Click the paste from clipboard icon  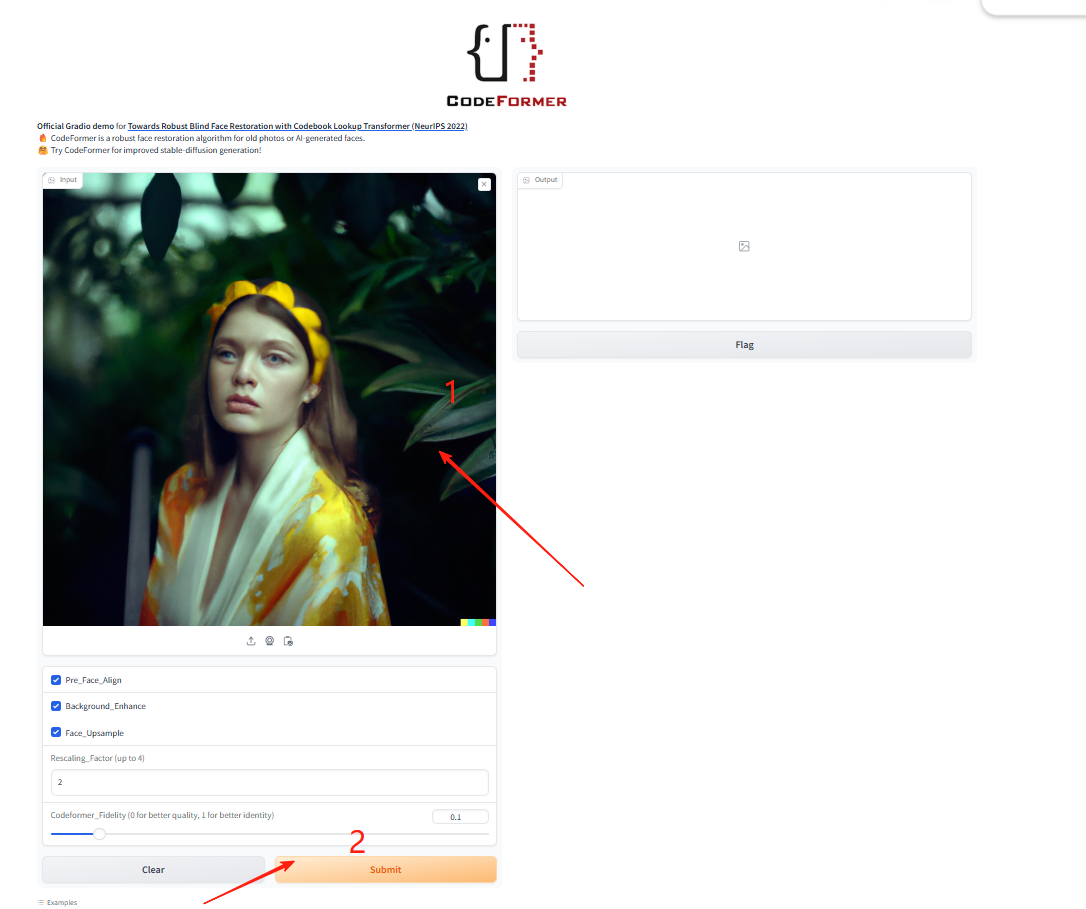click(288, 641)
